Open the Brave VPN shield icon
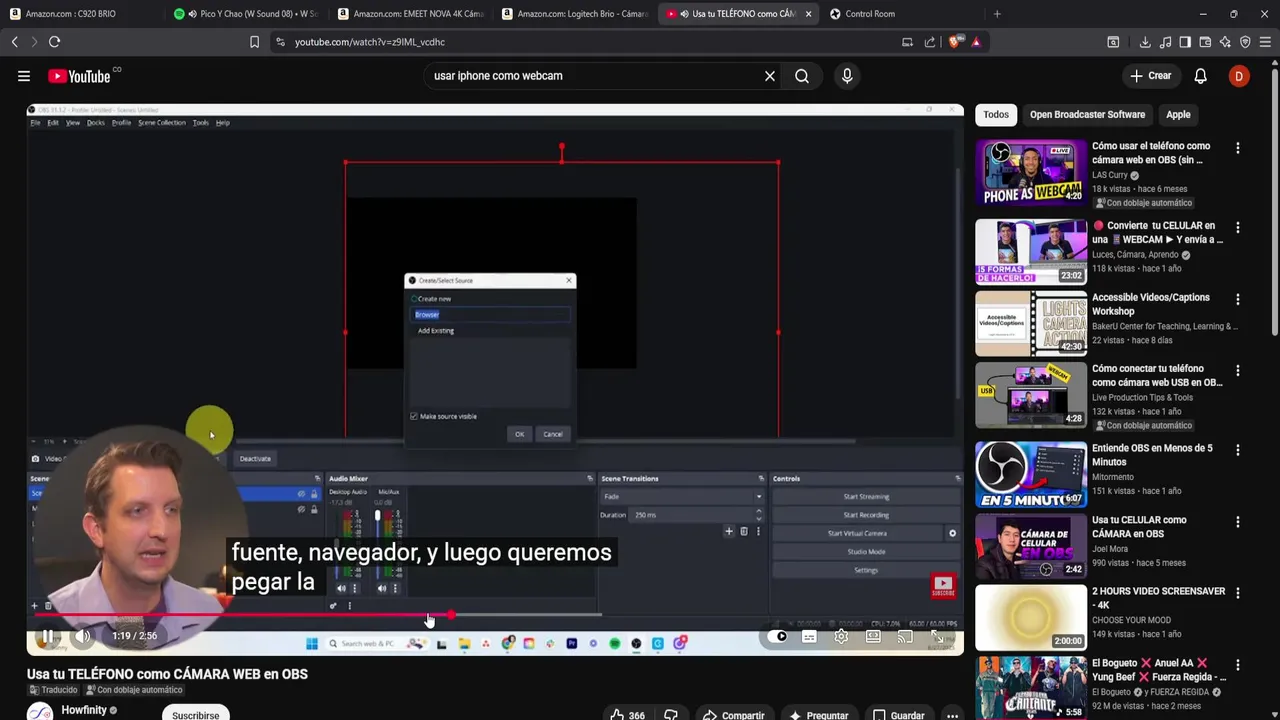This screenshot has height=720, width=1280. pos(1245,42)
